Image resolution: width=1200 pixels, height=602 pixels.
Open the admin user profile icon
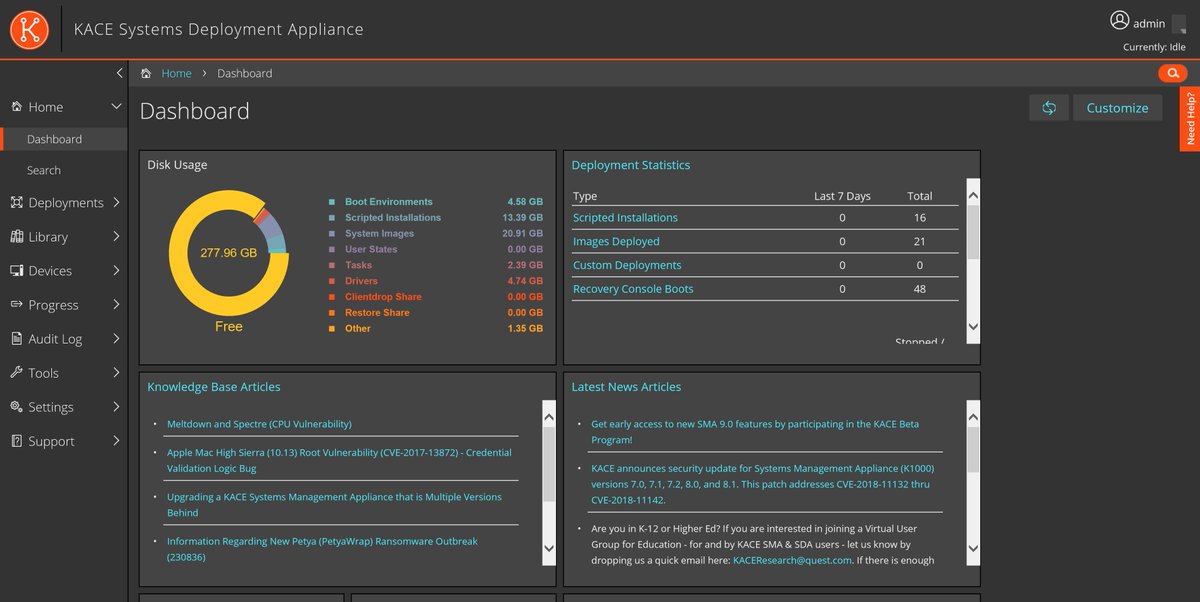pos(1119,21)
